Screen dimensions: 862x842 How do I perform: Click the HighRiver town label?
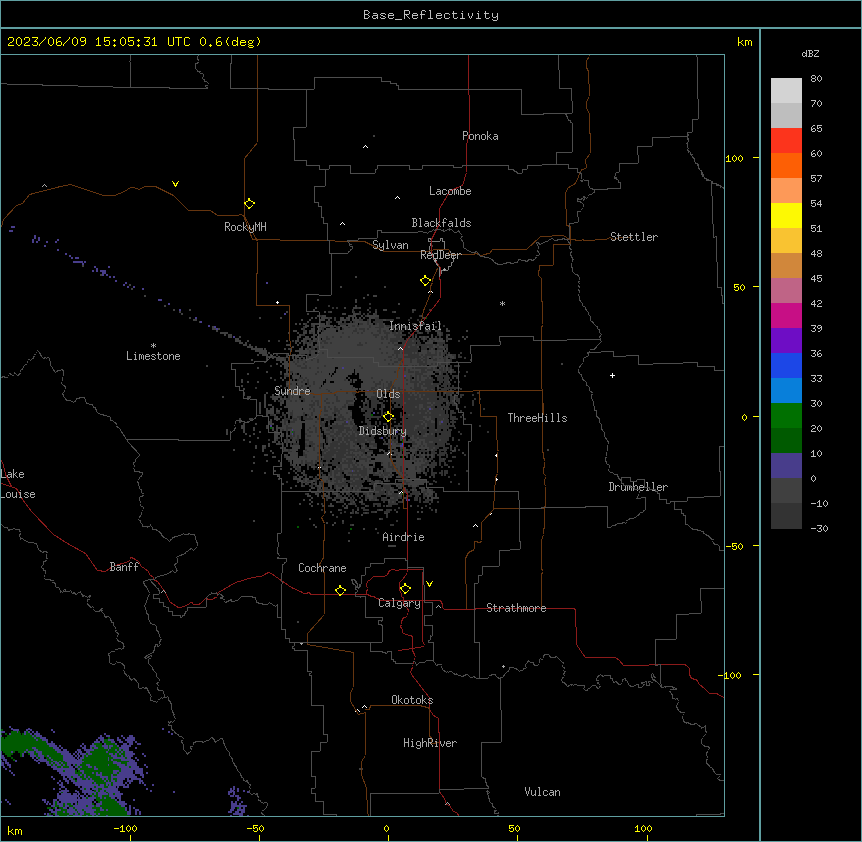tap(430, 743)
